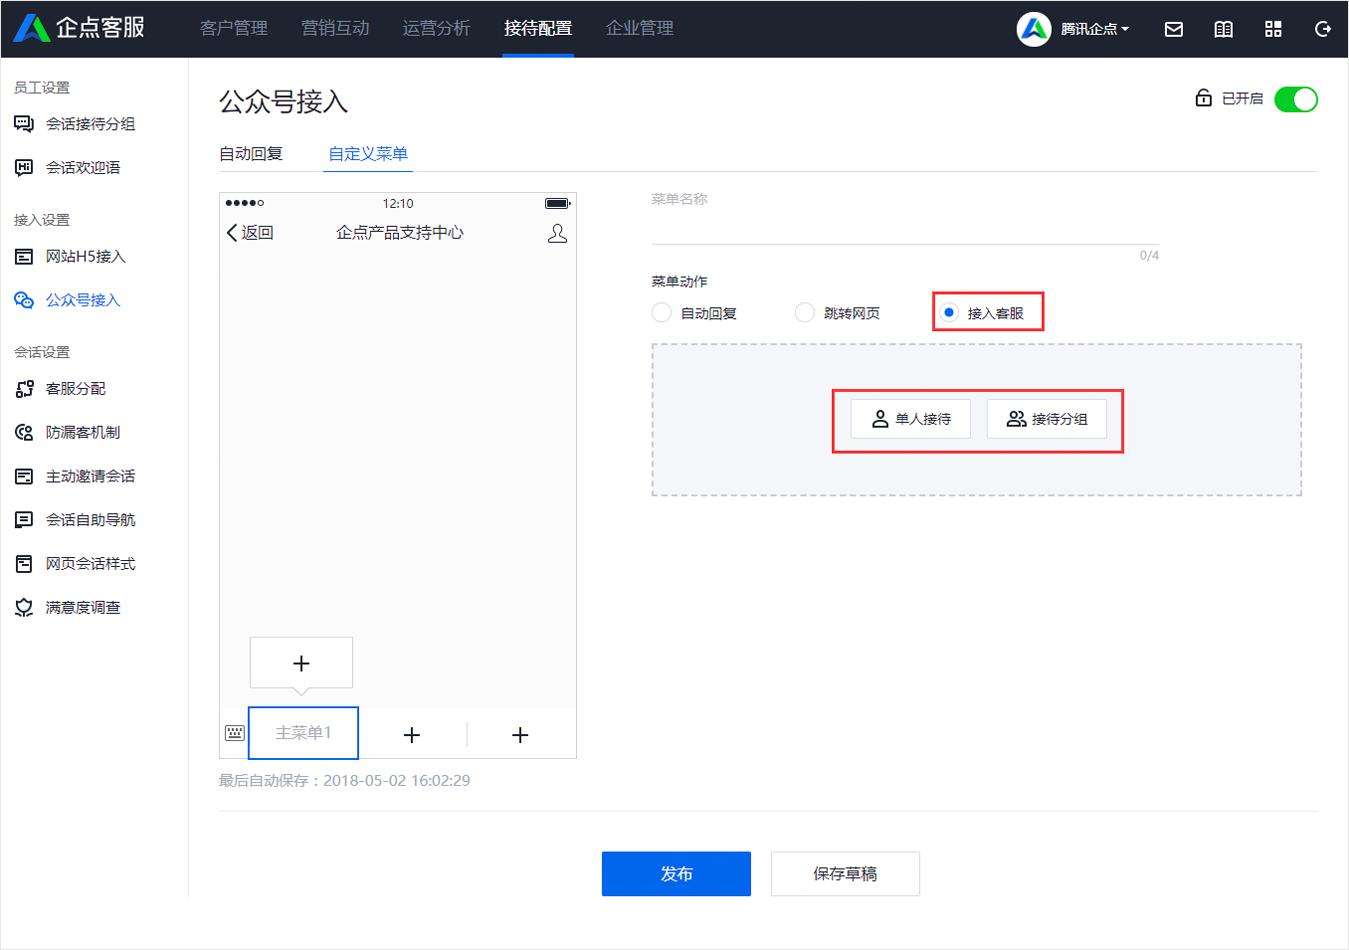
Task: Select the 跳转网页 radio option
Action: tap(804, 312)
